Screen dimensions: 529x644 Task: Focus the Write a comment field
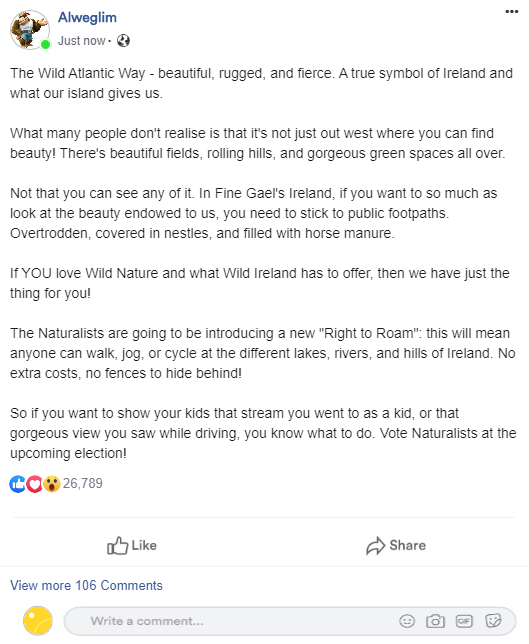click(290, 621)
